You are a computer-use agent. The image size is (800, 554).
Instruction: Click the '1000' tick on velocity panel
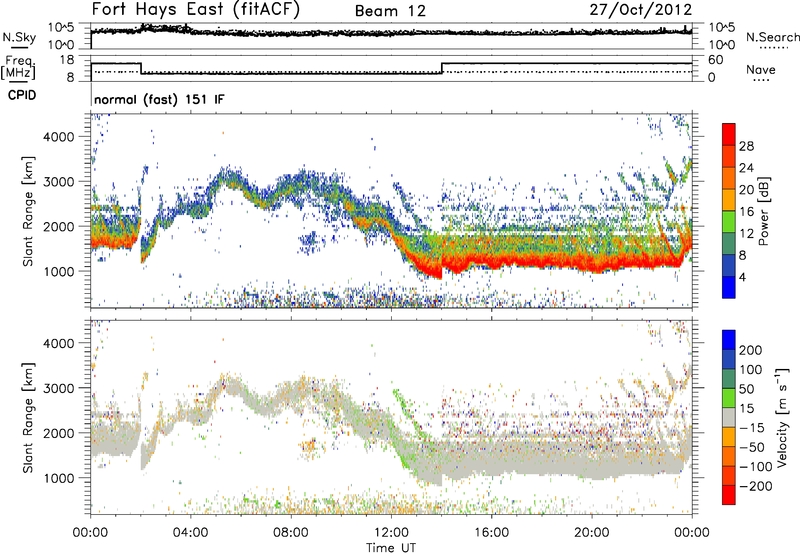coord(58,478)
